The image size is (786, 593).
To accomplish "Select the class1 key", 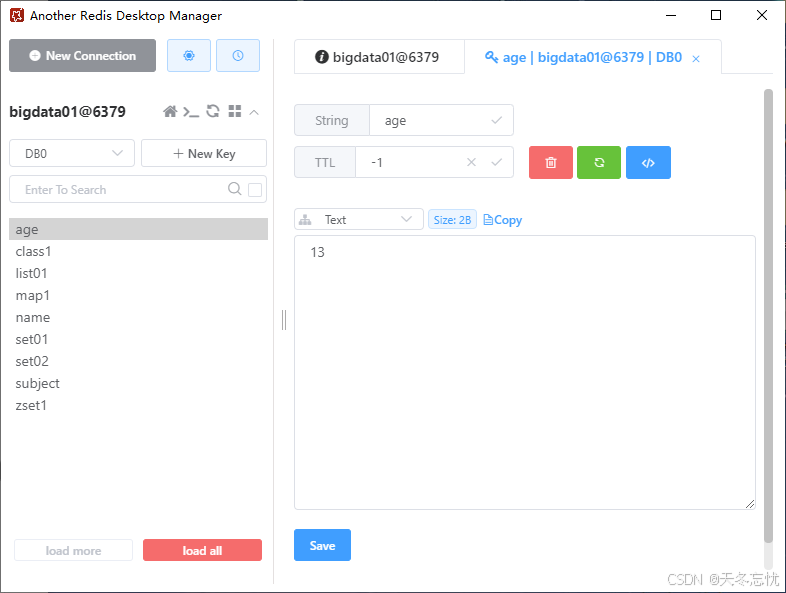I will (138, 251).
